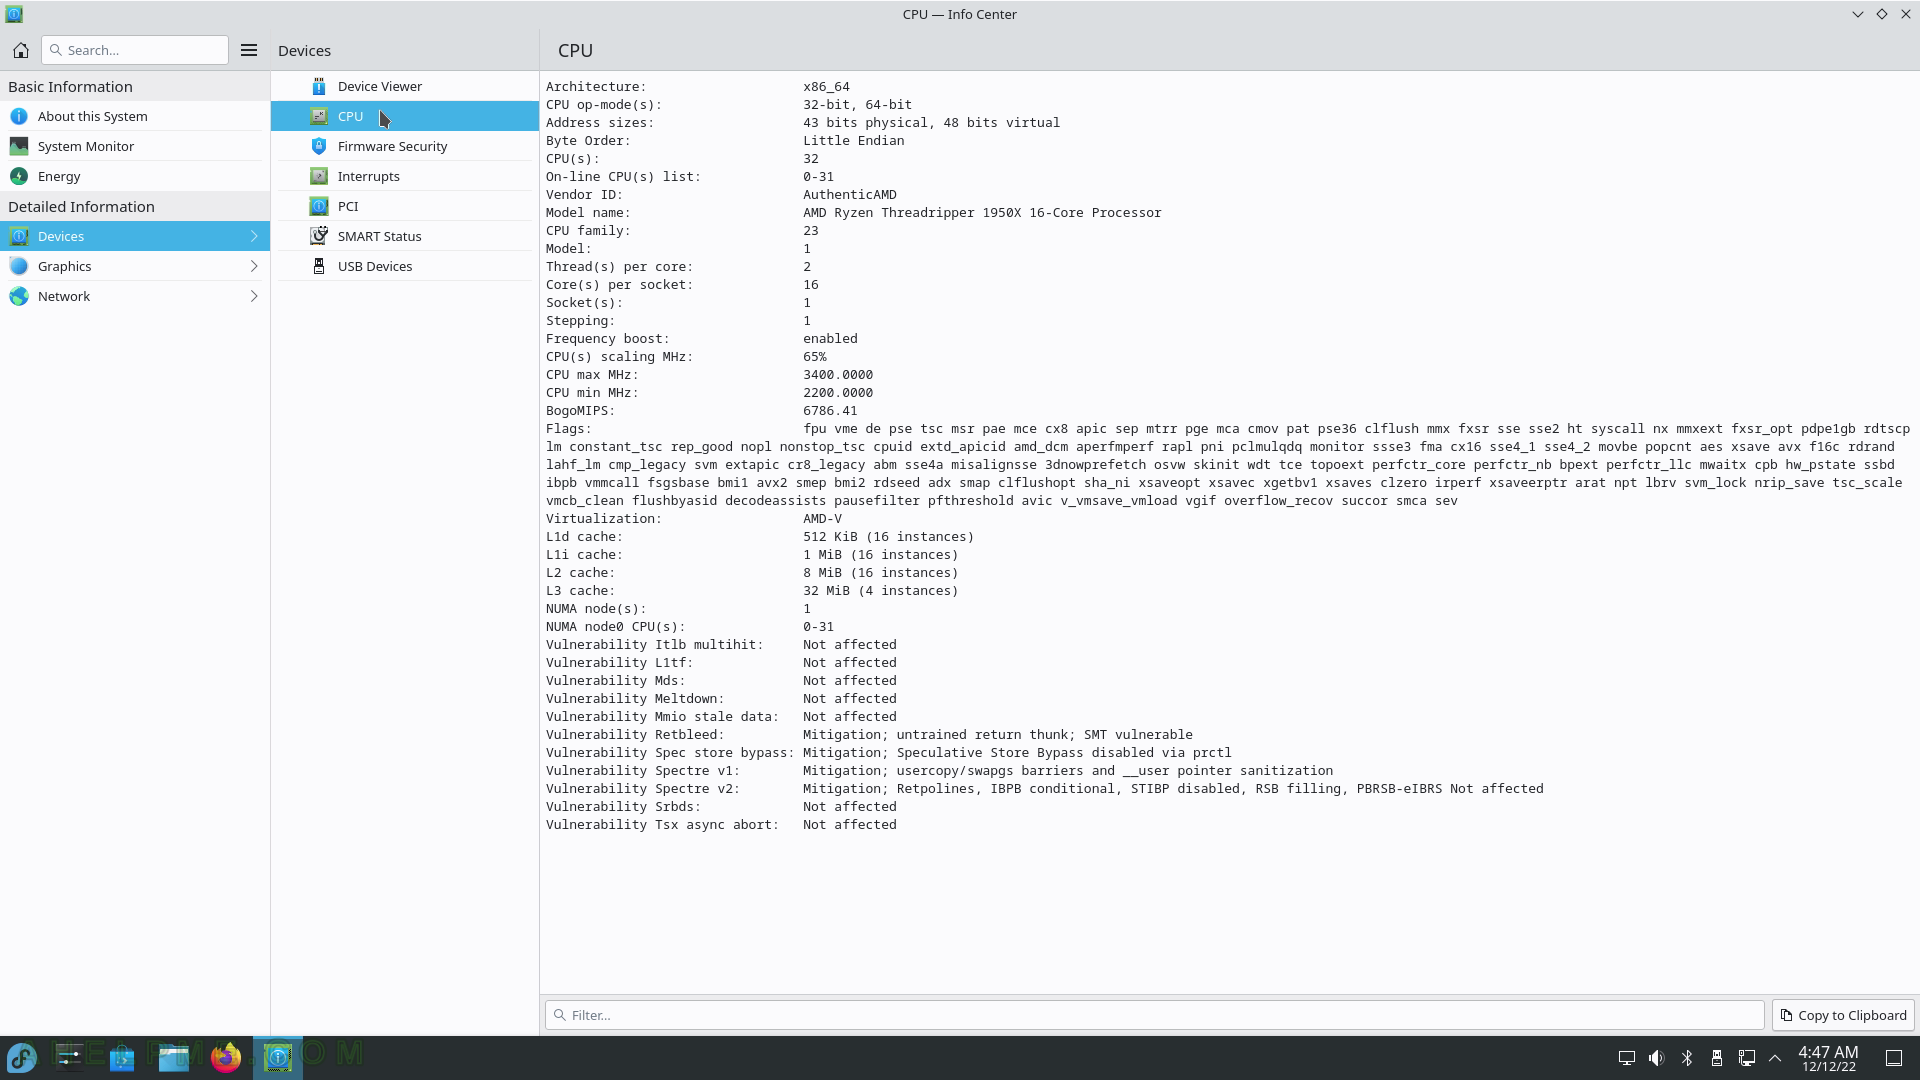
Task: Open the USB Devices page
Action: point(405,266)
